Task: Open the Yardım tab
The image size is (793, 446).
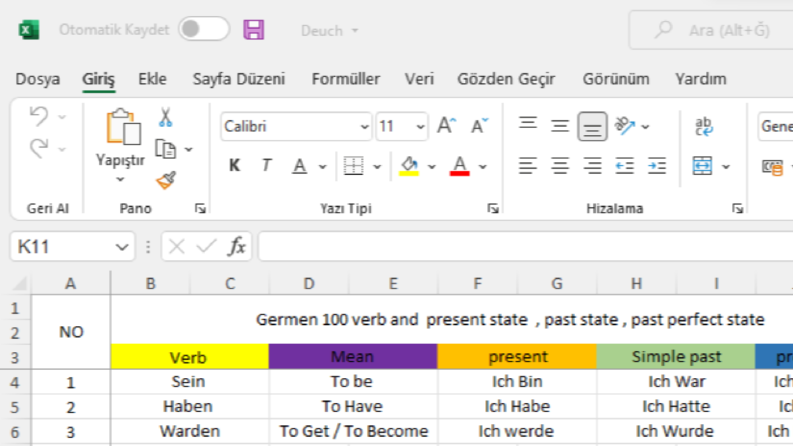Action: 701,79
